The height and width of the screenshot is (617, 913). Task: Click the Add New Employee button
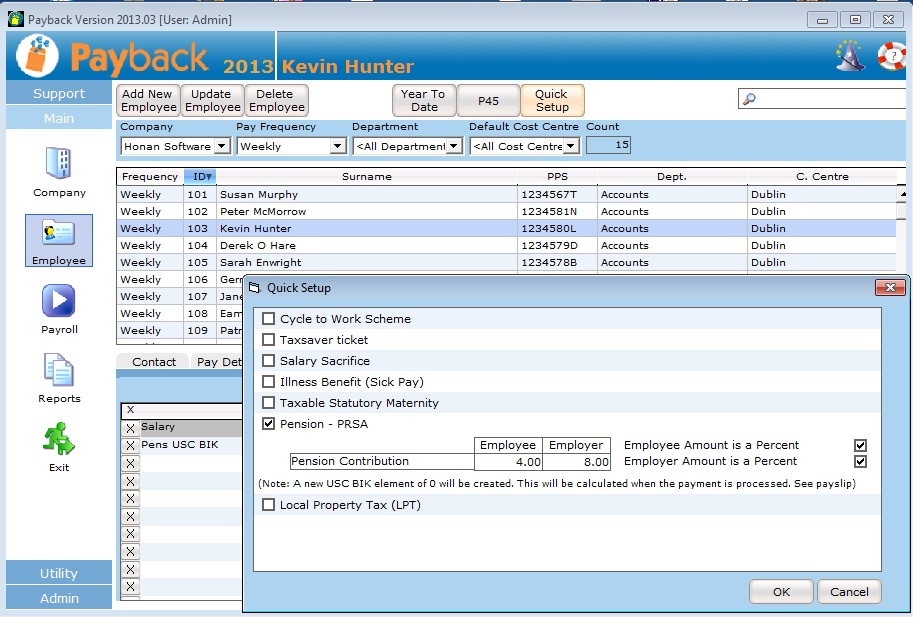point(147,101)
